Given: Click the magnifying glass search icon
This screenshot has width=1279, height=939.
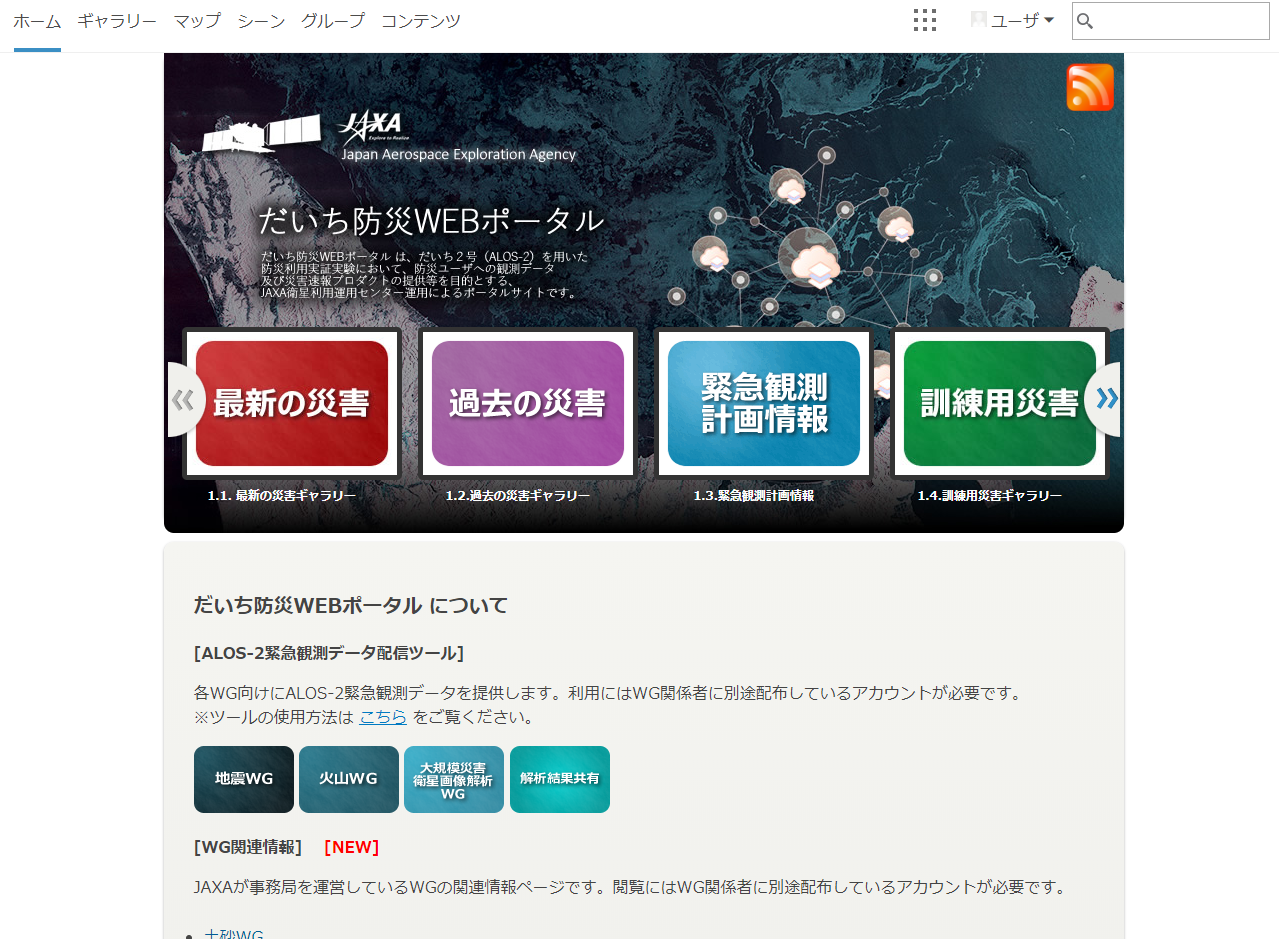Looking at the screenshot, I should pyautogui.click(x=1086, y=20).
